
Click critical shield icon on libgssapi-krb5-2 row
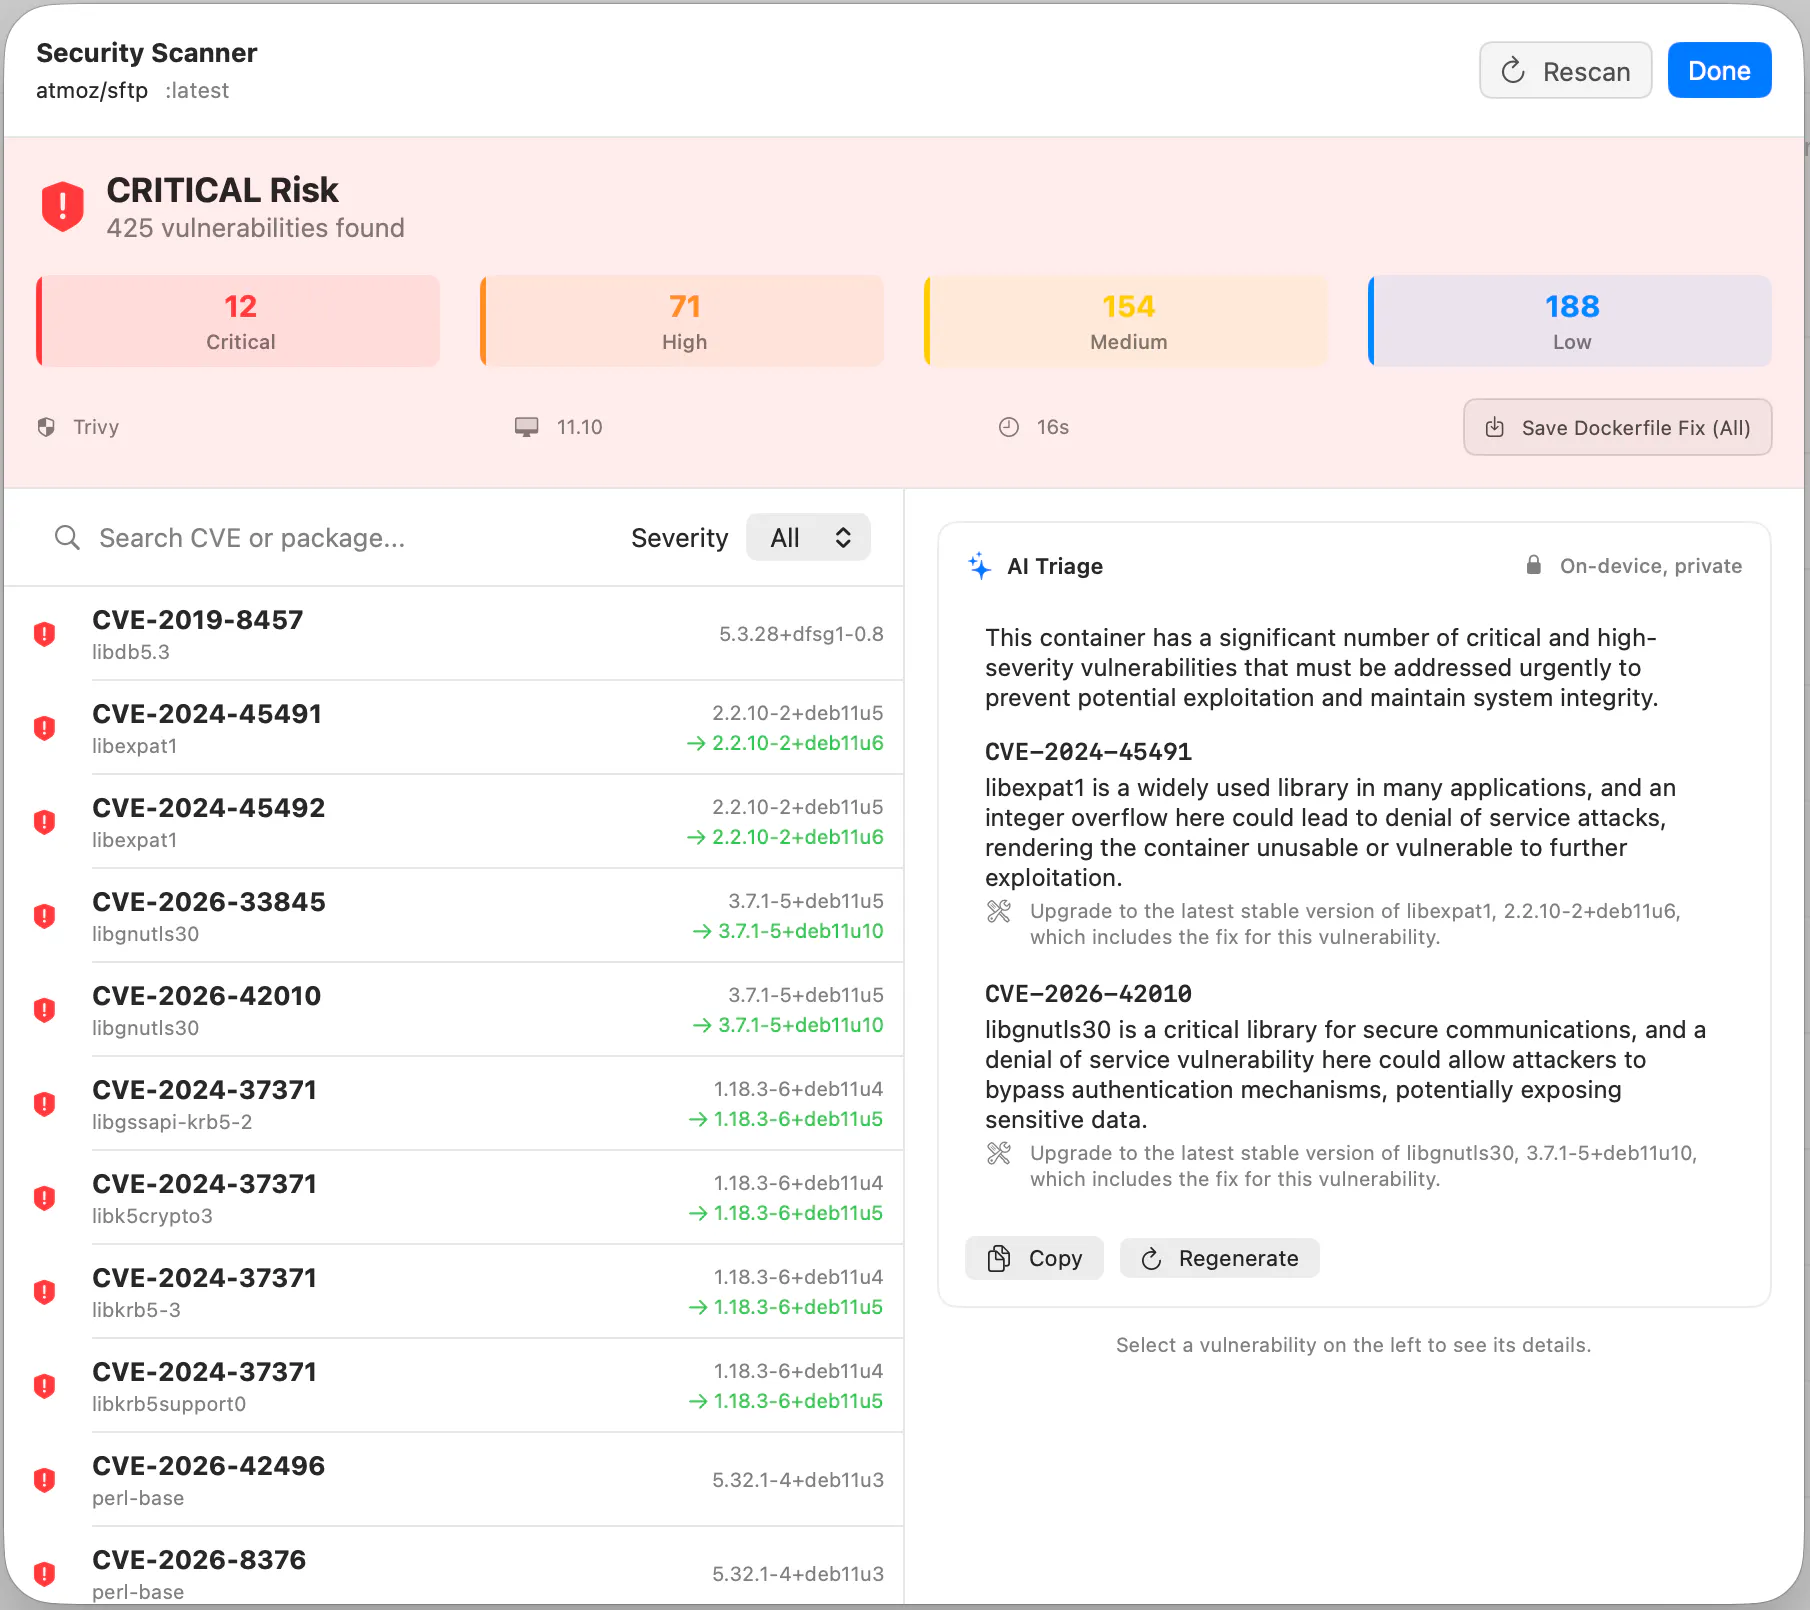44,1104
